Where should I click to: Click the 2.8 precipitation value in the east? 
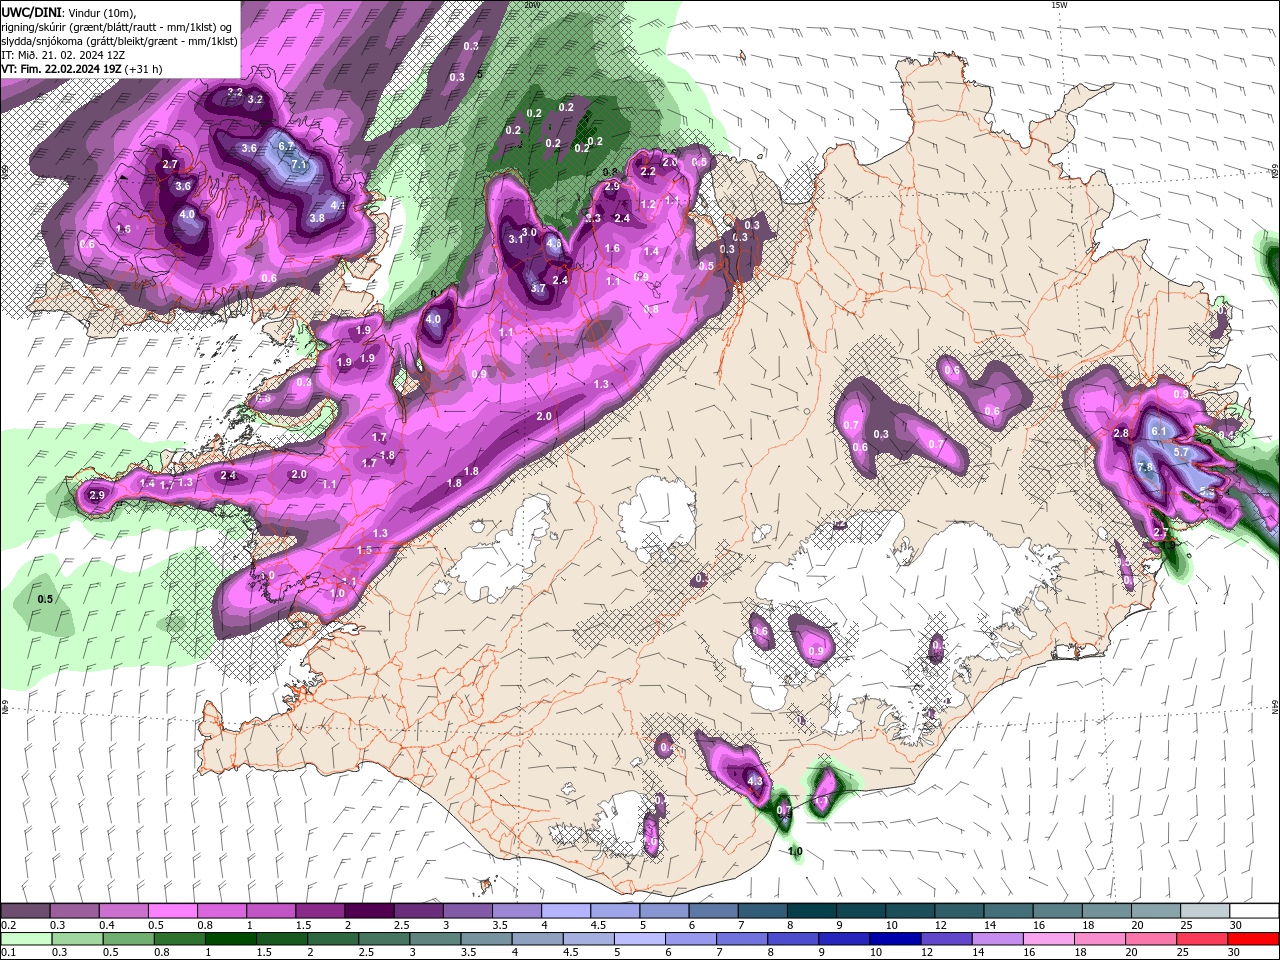[1121, 433]
